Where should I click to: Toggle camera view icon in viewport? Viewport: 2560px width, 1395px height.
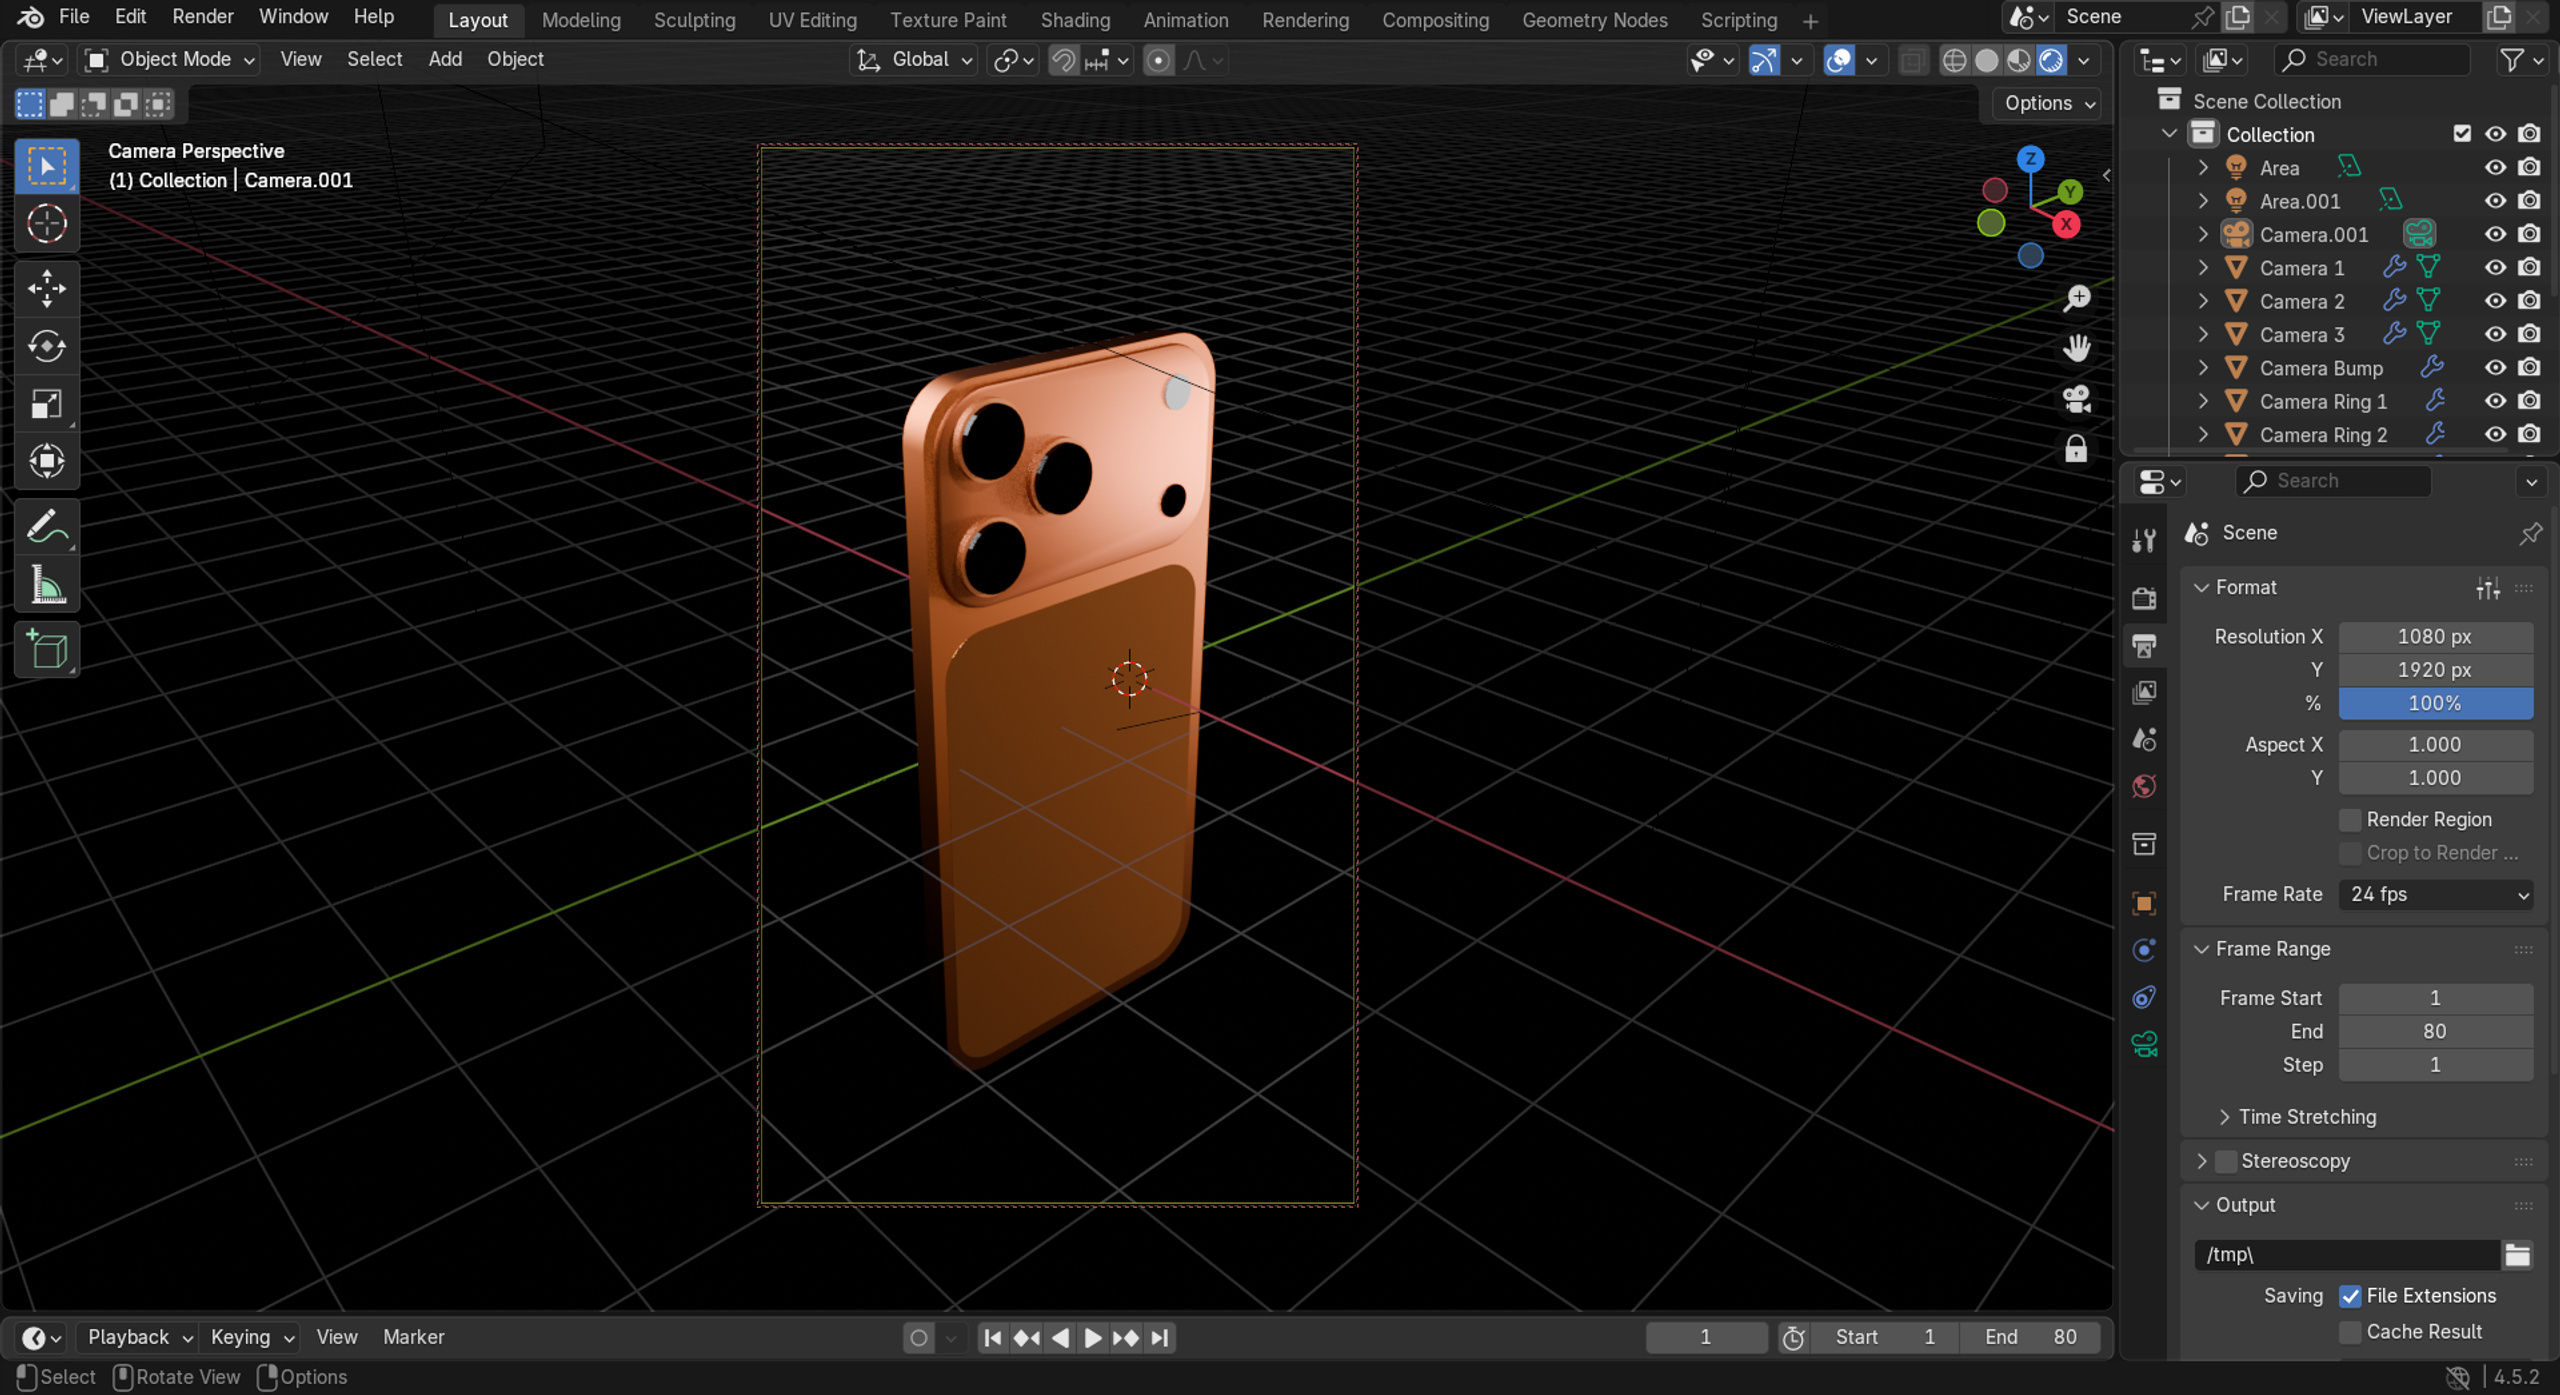pos(2076,399)
